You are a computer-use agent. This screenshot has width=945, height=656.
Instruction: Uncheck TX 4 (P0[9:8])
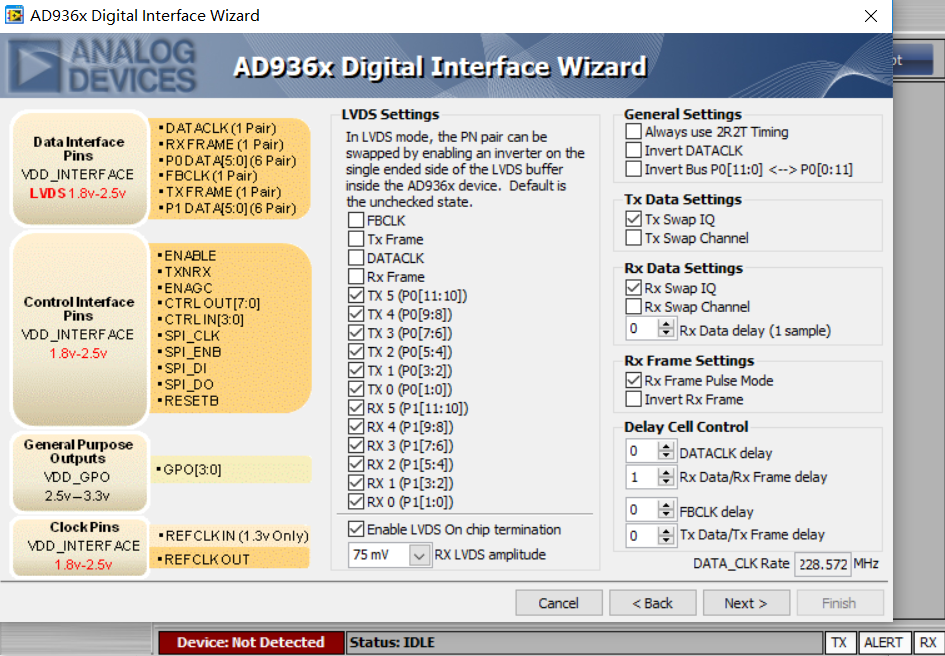pyautogui.click(x=356, y=314)
